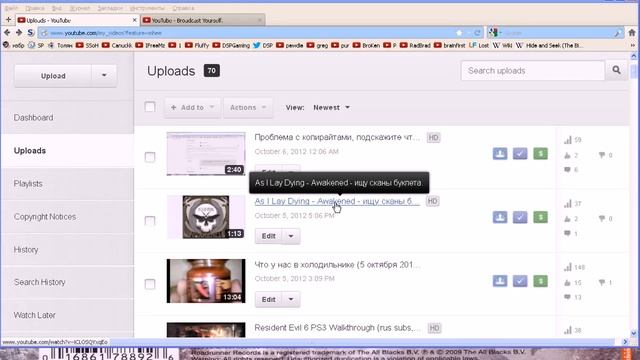
Task: Open Copyright Notices in the sidebar
Action: [45, 217]
